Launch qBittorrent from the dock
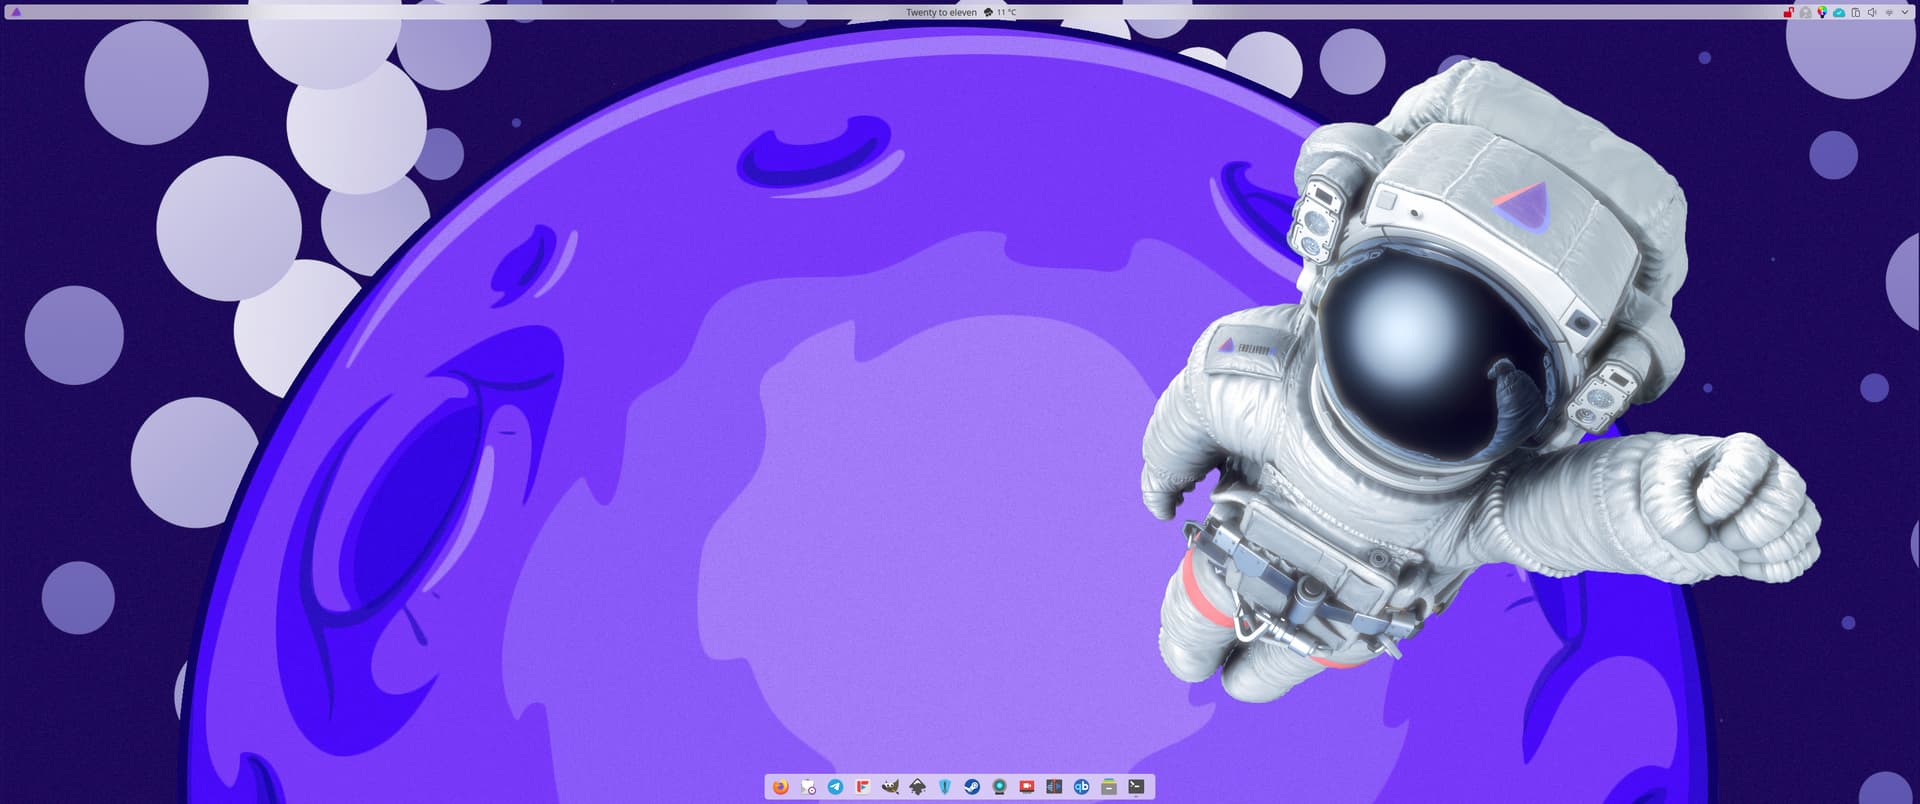This screenshot has width=1920, height=804. tap(1081, 787)
